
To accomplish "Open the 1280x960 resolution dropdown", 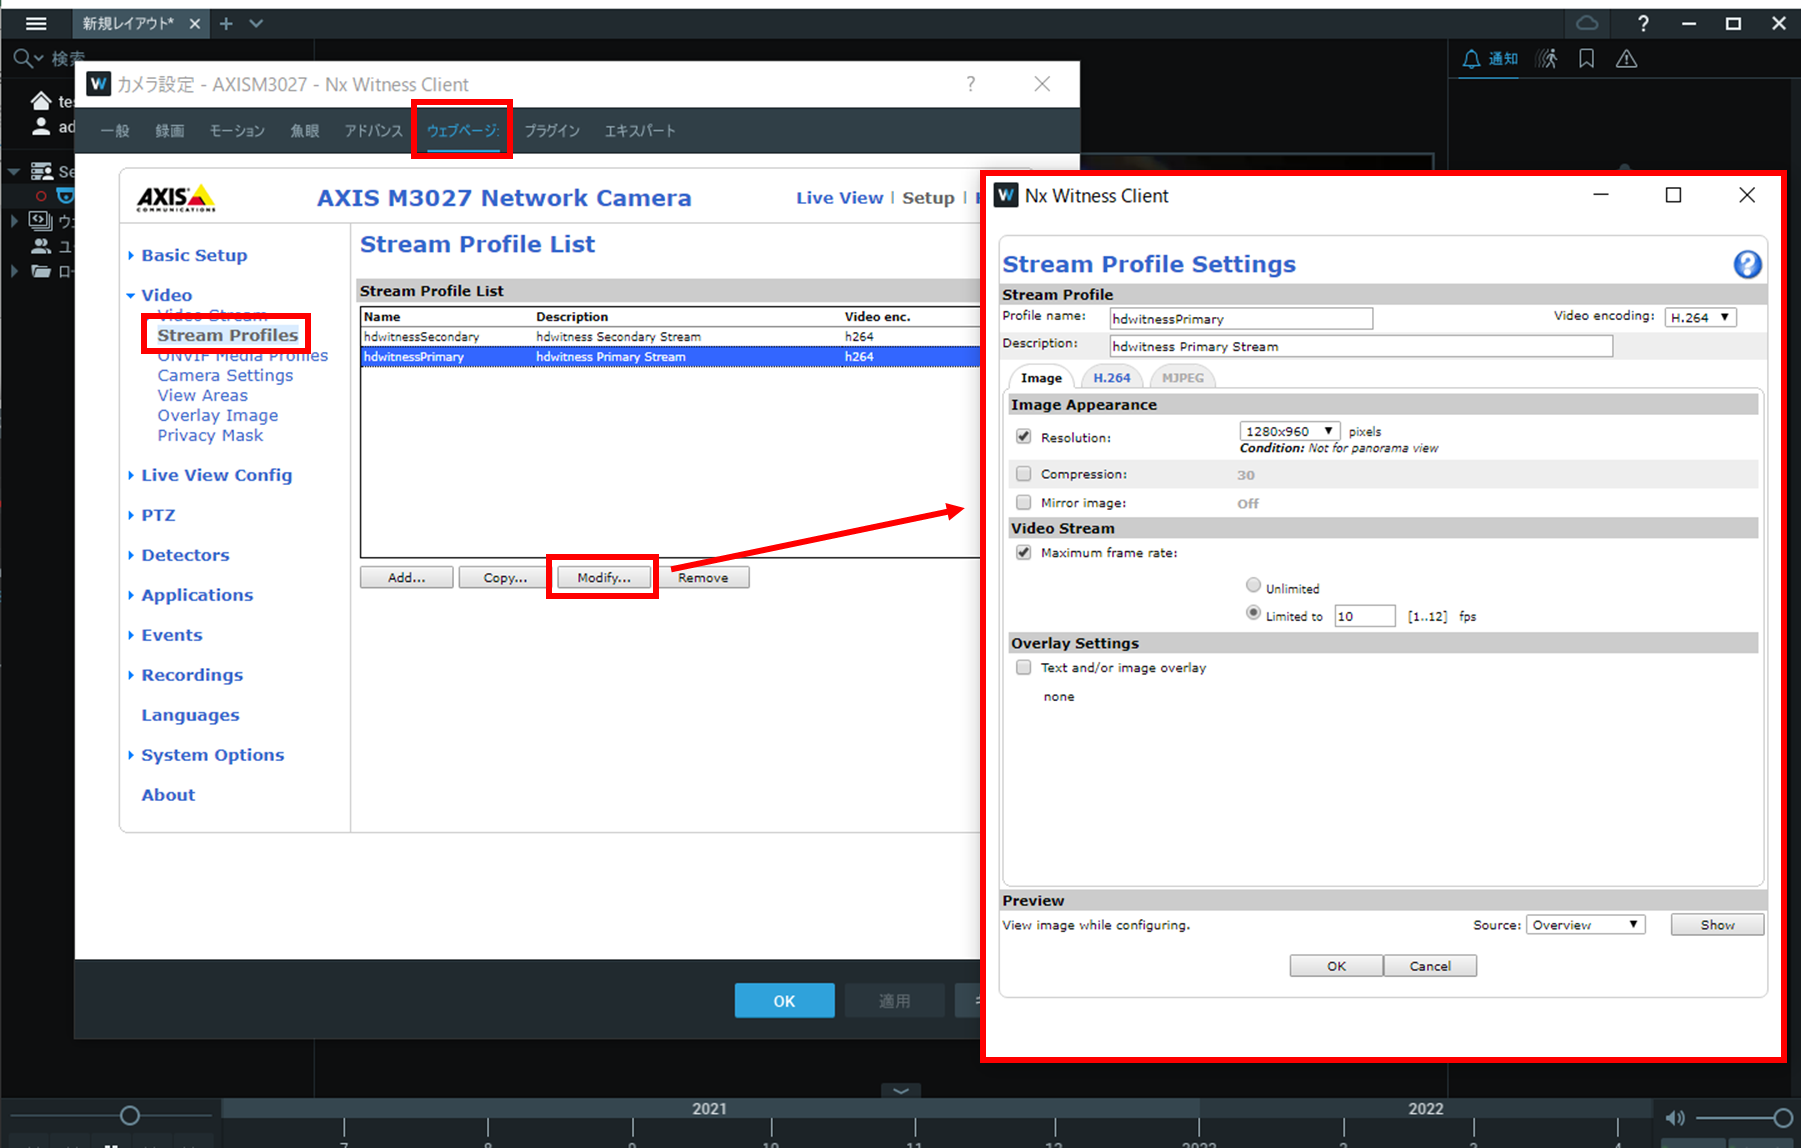I will [x=1289, y=431].
